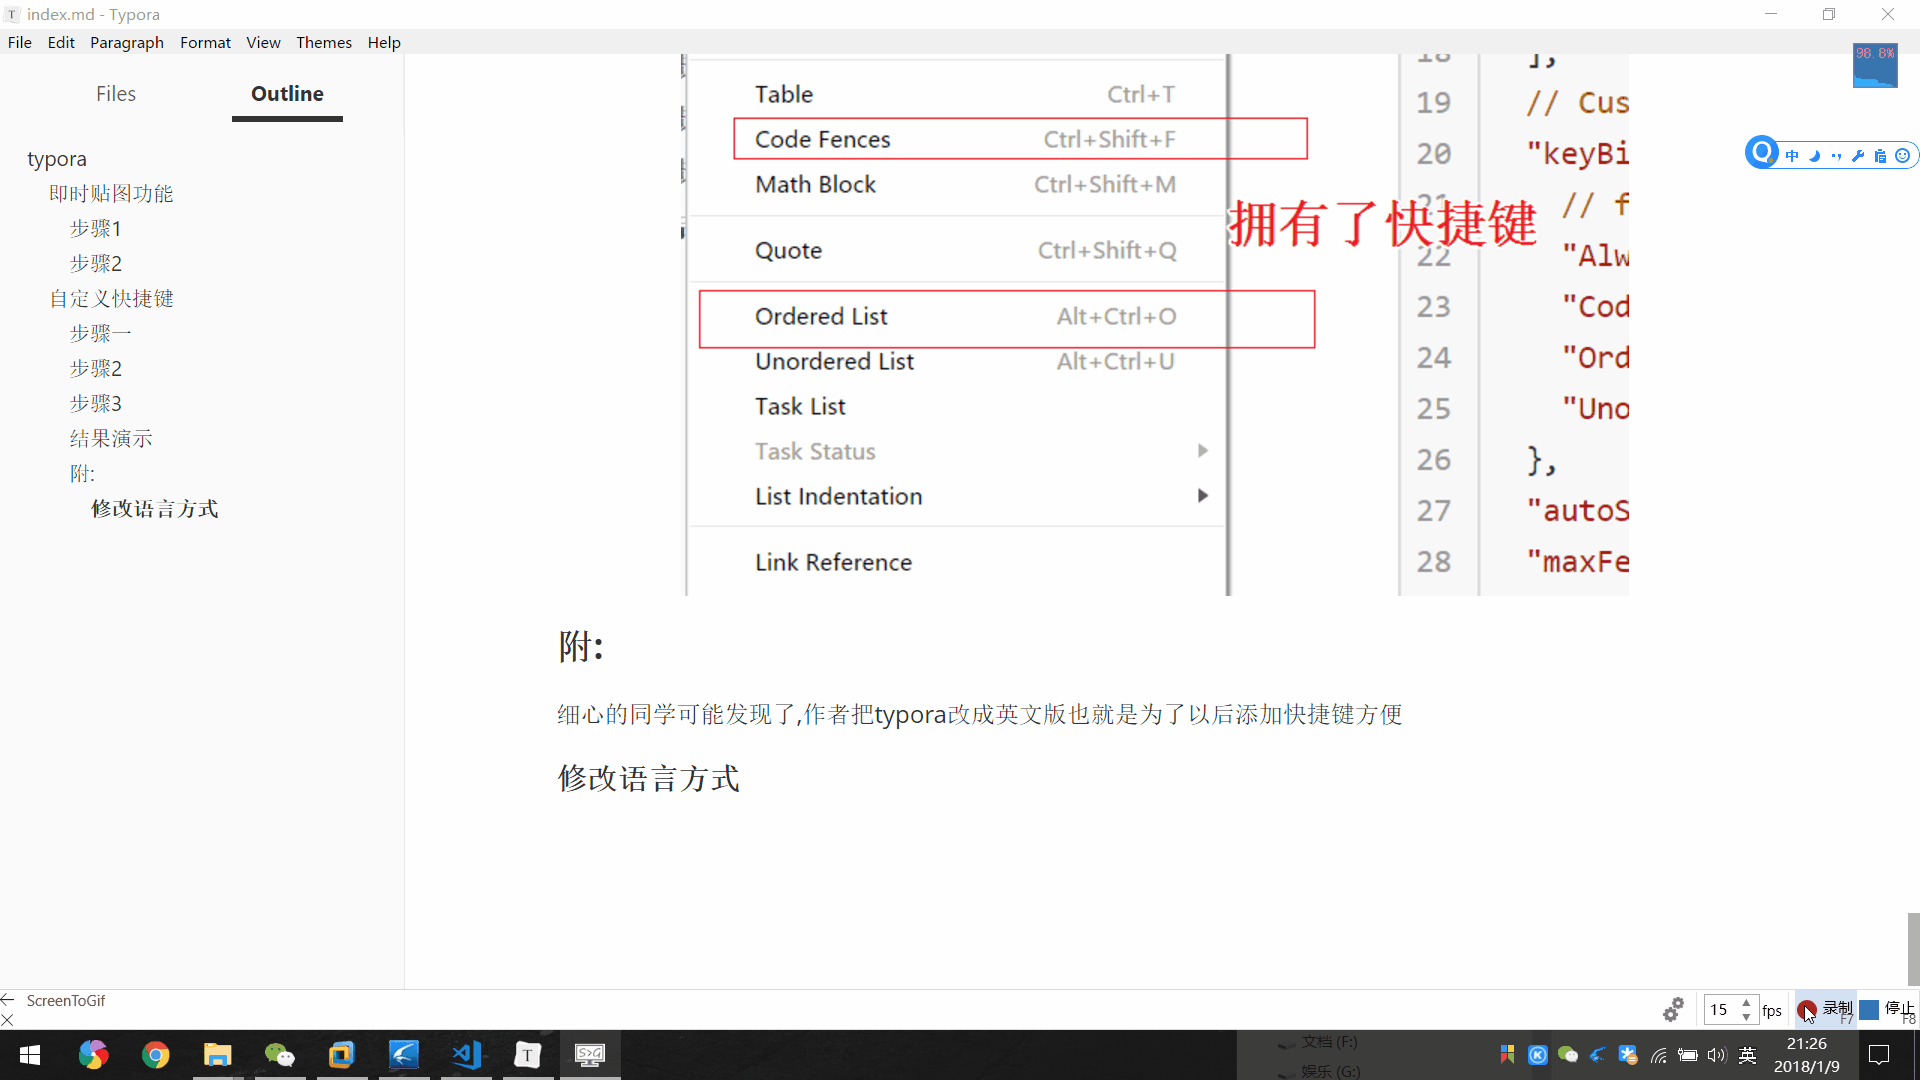
Task: Click the blue stop recording button
Action: [1868, 1010]
